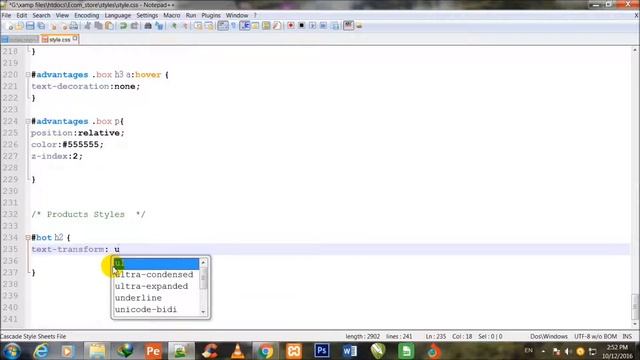Collapse the #bot h2 block at line 234
The height and width of the screenshot is (360, 640).
(x=28, y=237)
